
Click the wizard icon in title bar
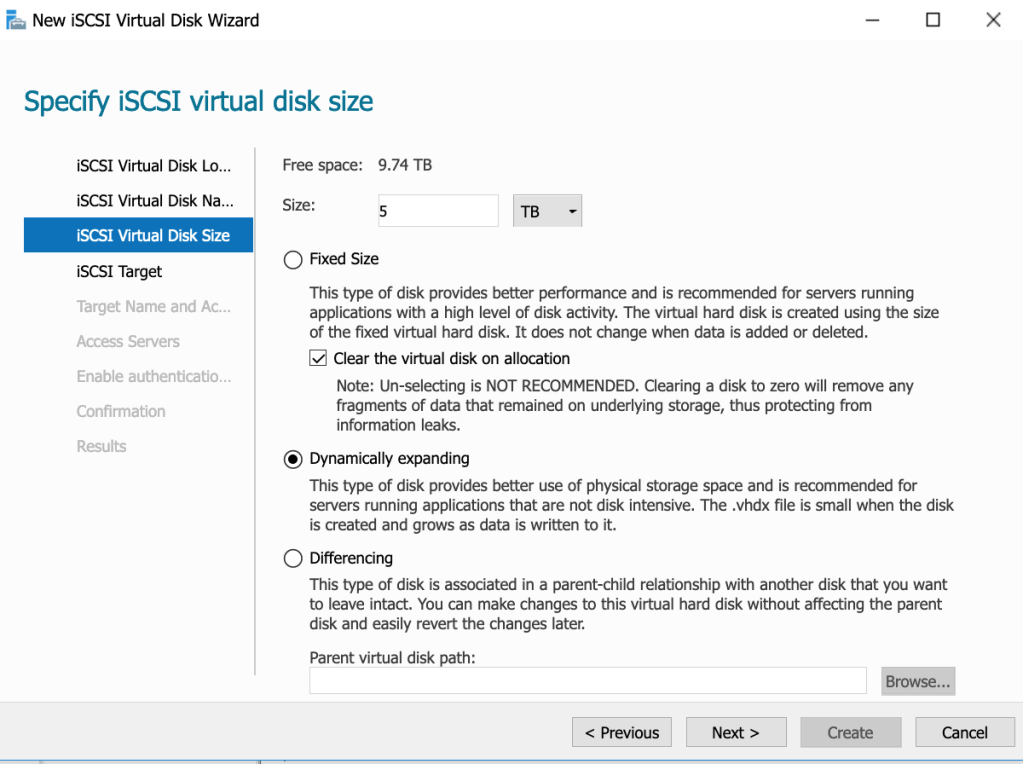[x=15, y=20]
